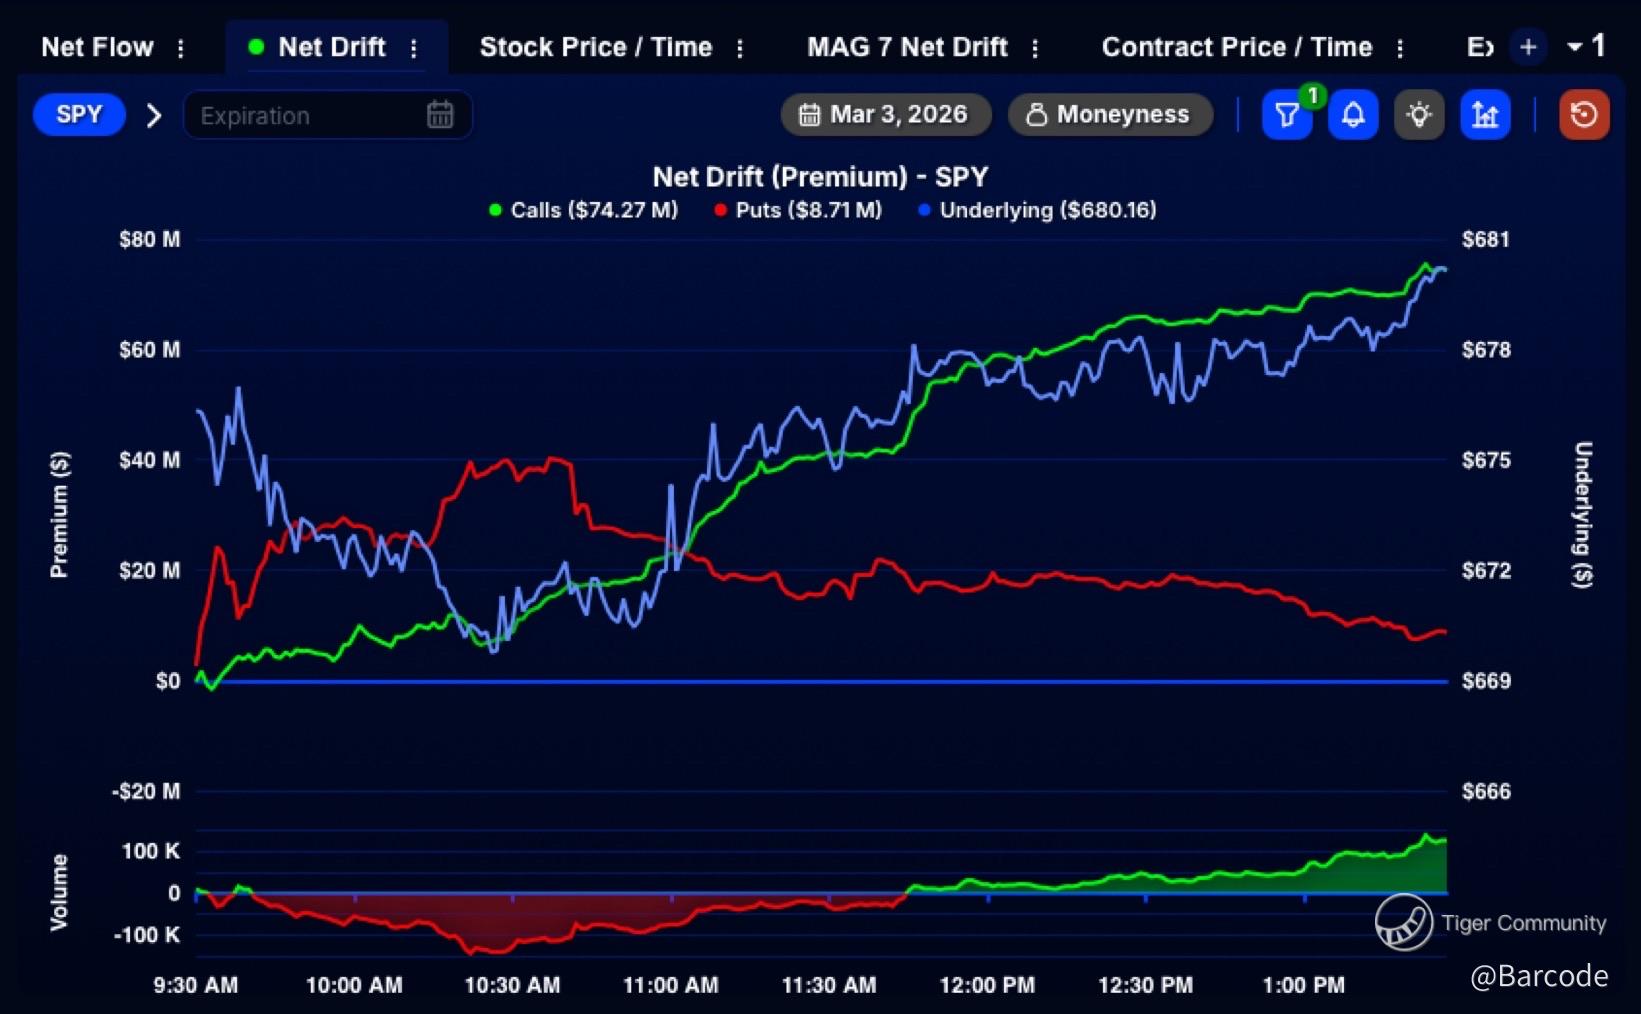Open Contract Price / Time options menu
This screenshot has width=1641, height=1014.
click(1400, 48)
